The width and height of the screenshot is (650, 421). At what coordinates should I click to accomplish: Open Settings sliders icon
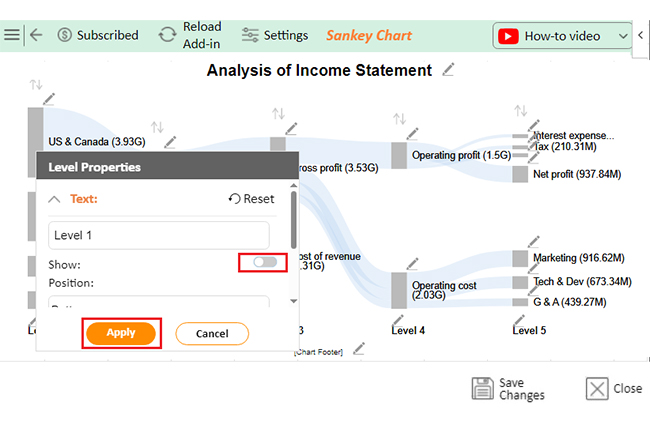click(x=250, y=35)
